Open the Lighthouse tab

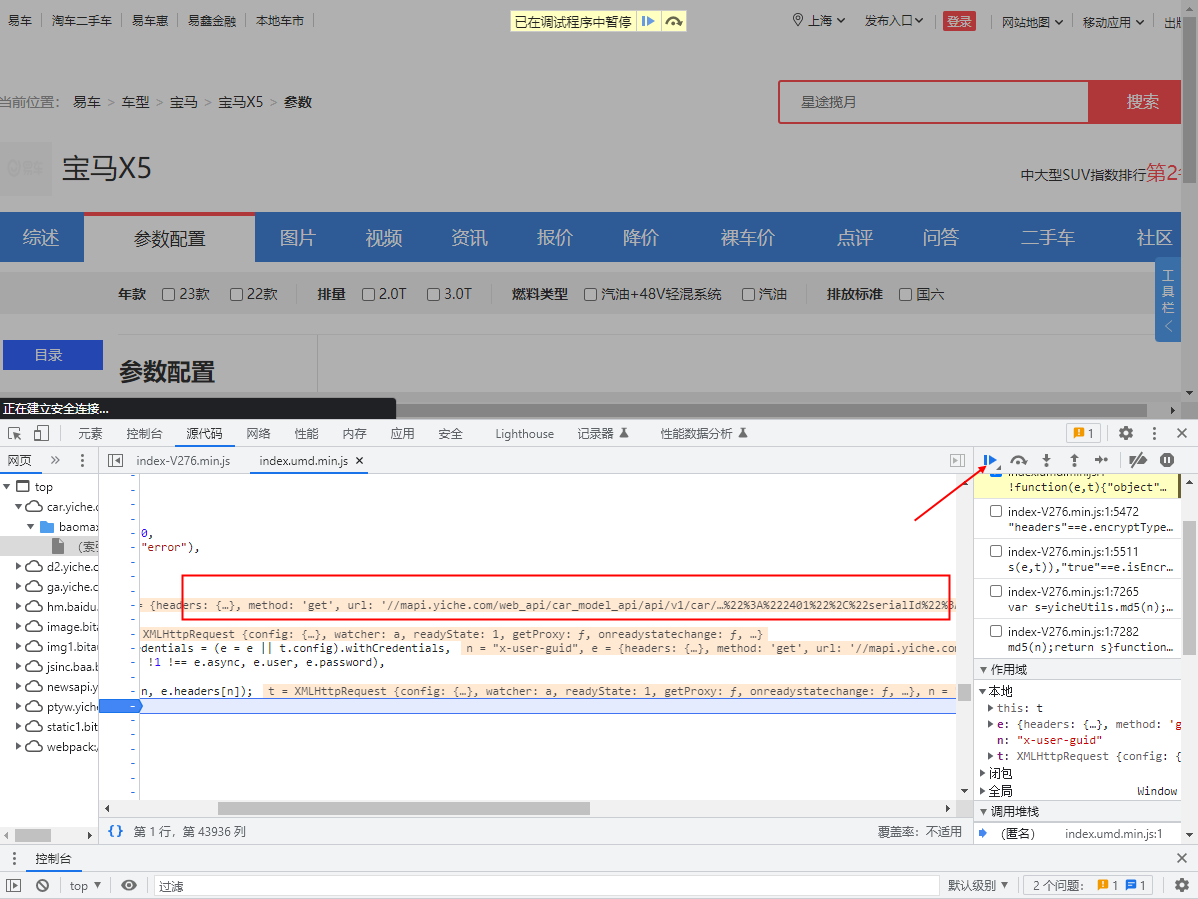coord(524,434)
